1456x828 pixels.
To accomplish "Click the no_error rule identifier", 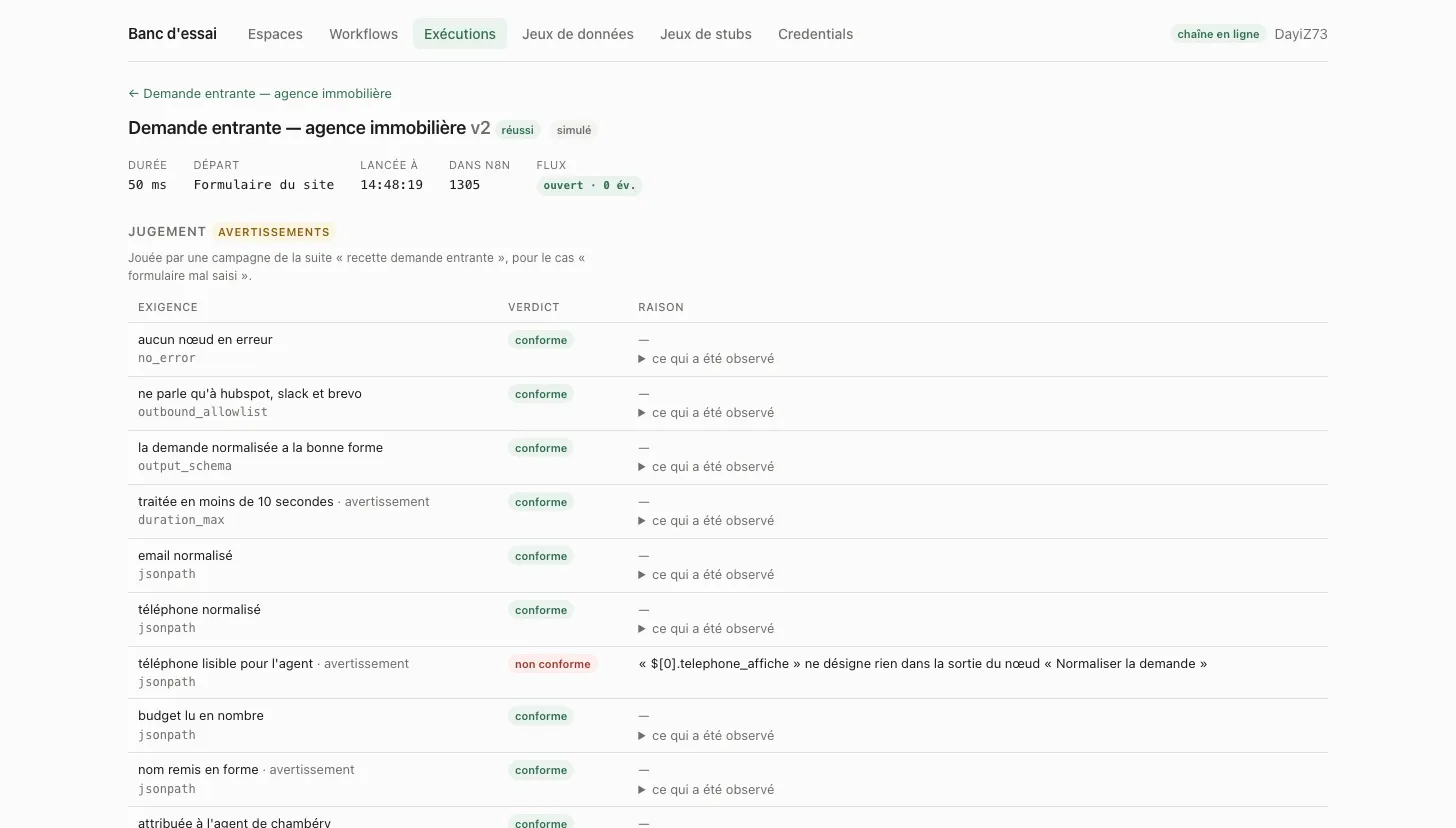I will [x=167, y=358].
